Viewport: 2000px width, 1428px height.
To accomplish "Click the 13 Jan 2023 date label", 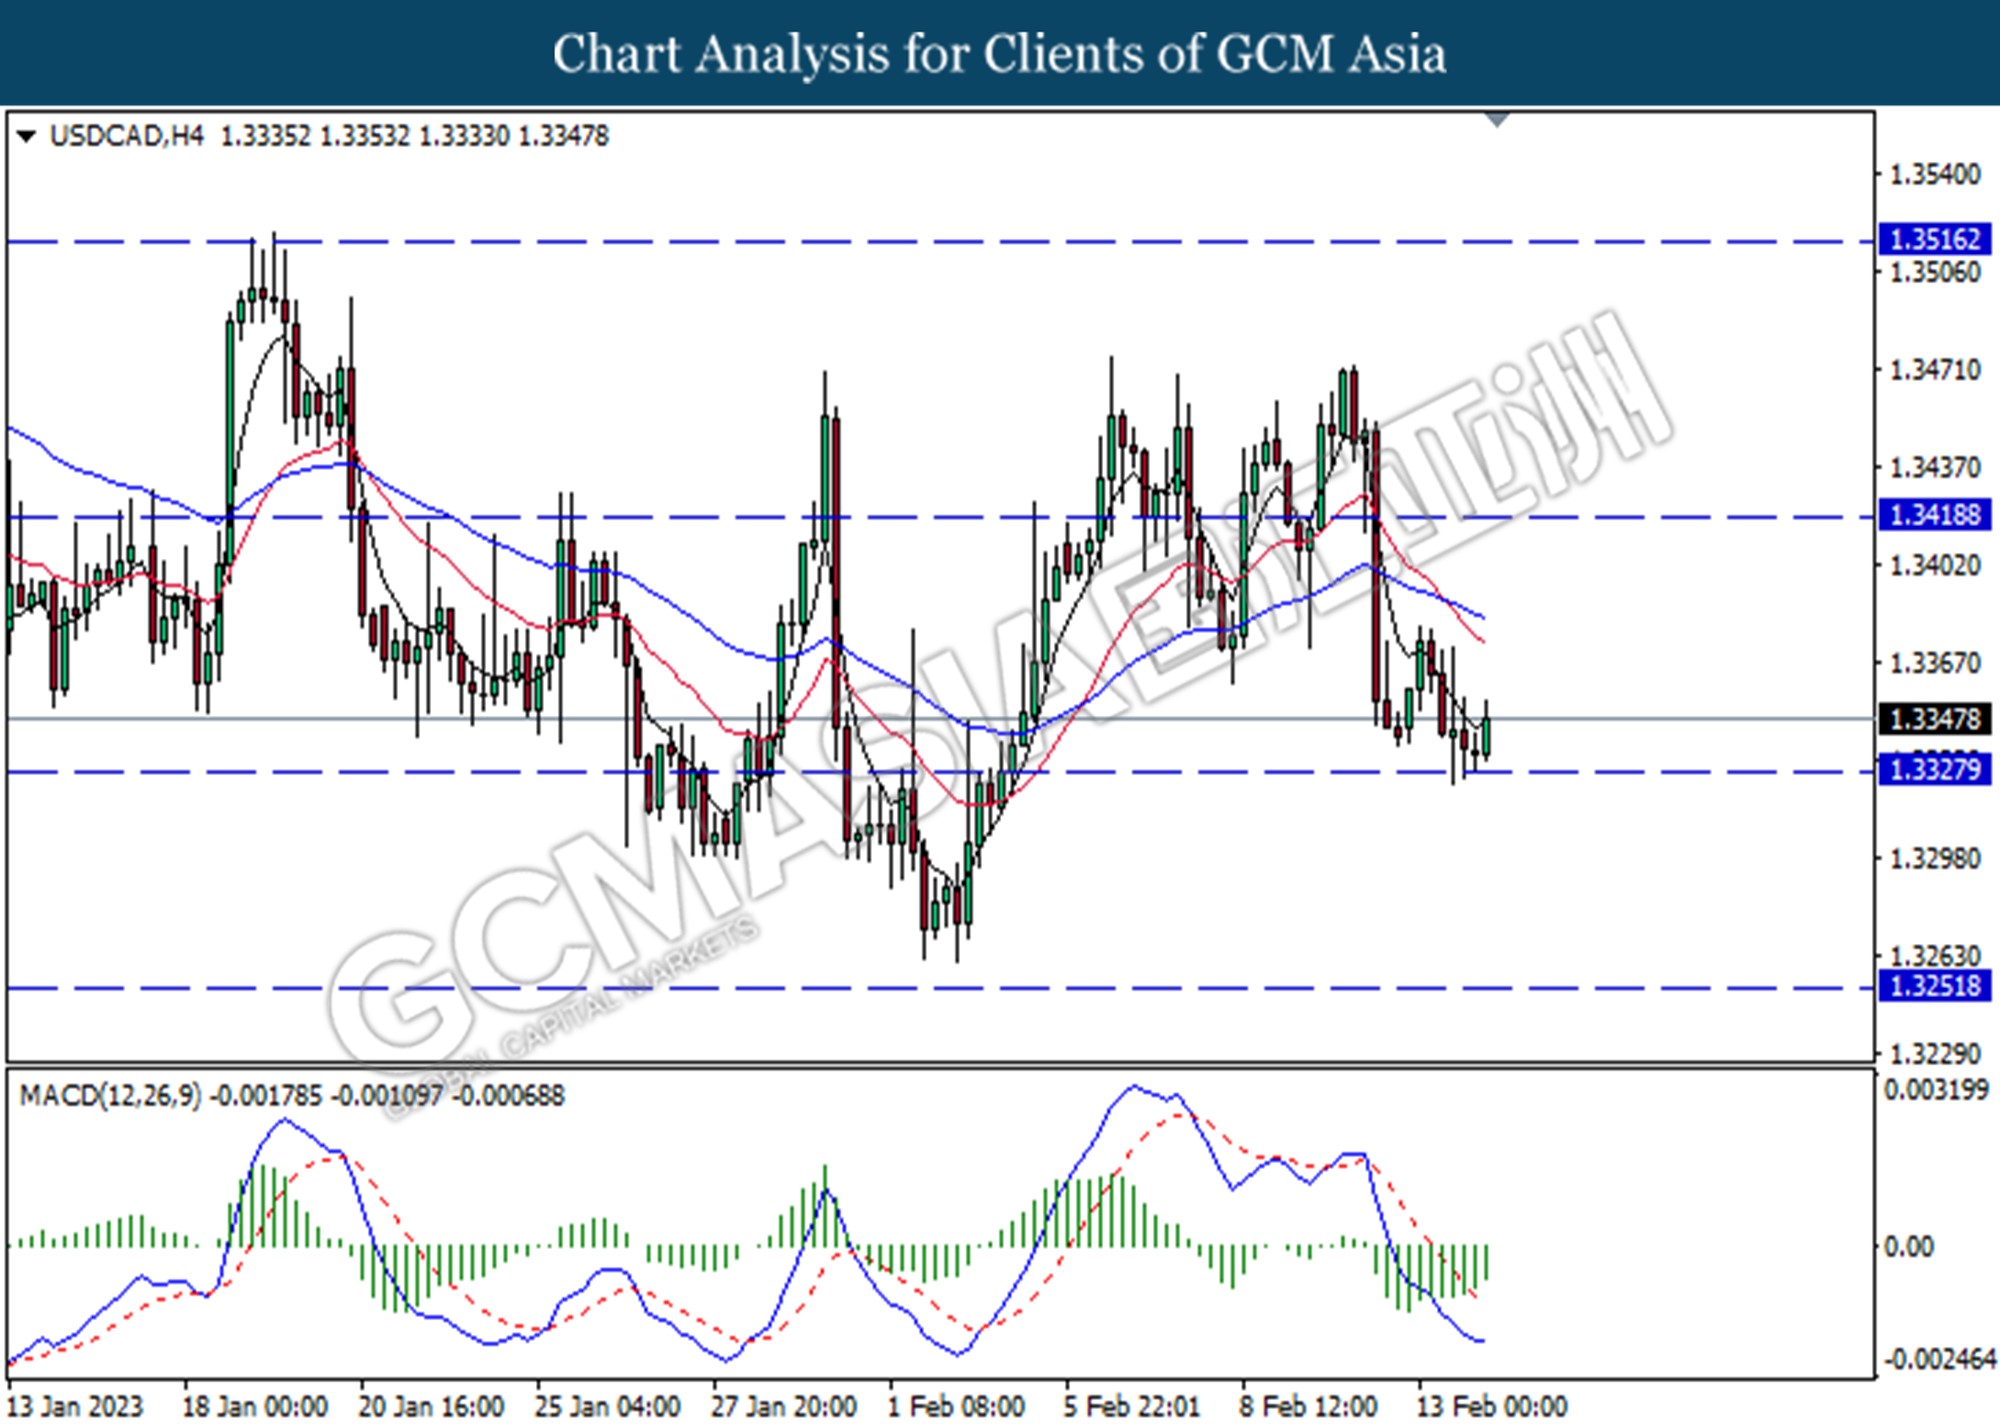I will click(x=75, y=1407).
